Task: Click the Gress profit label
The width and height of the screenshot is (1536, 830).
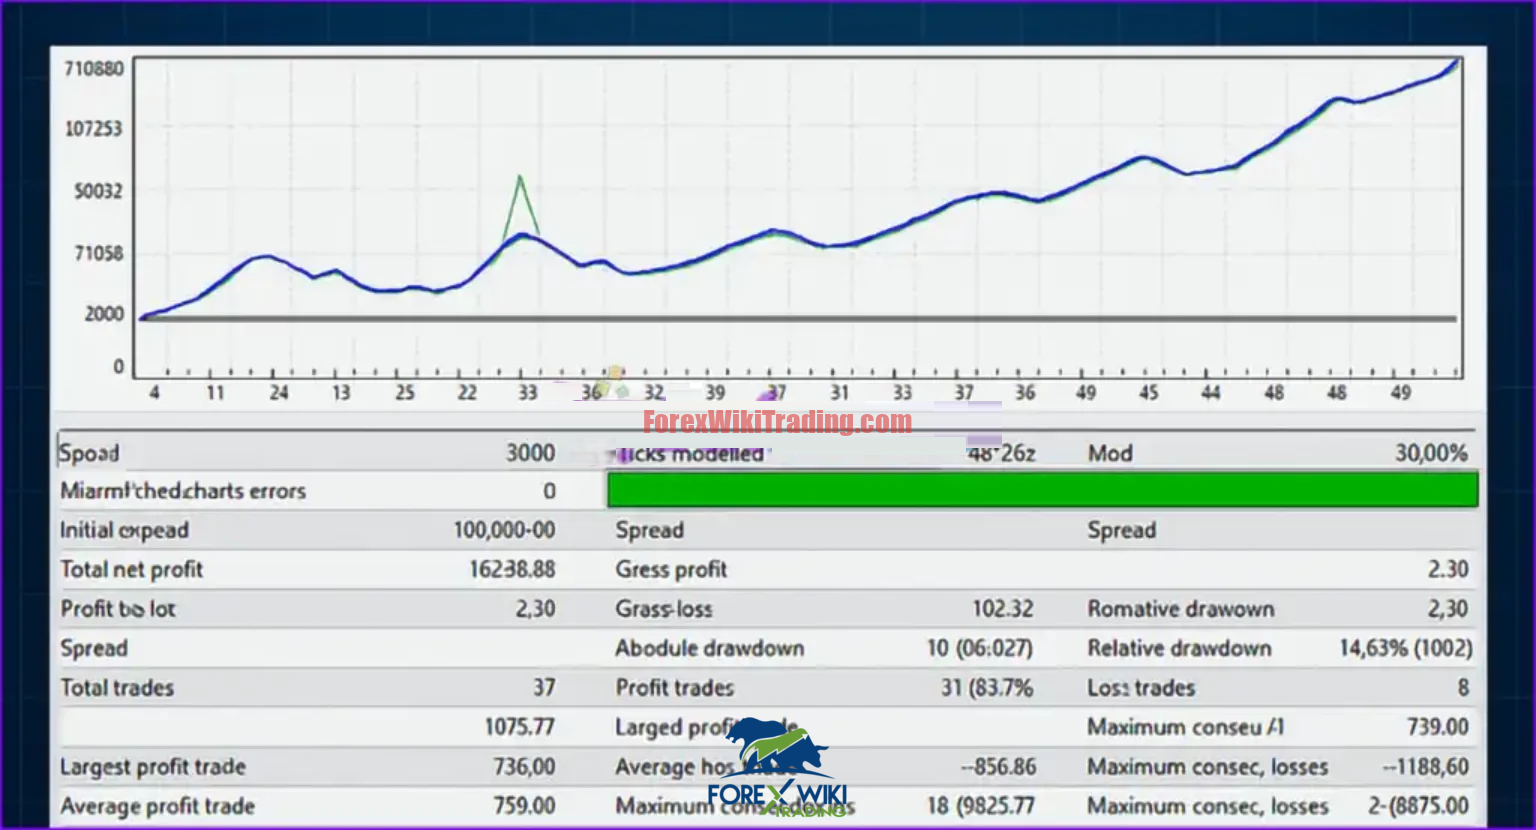Action: click(x=671, y=570)
